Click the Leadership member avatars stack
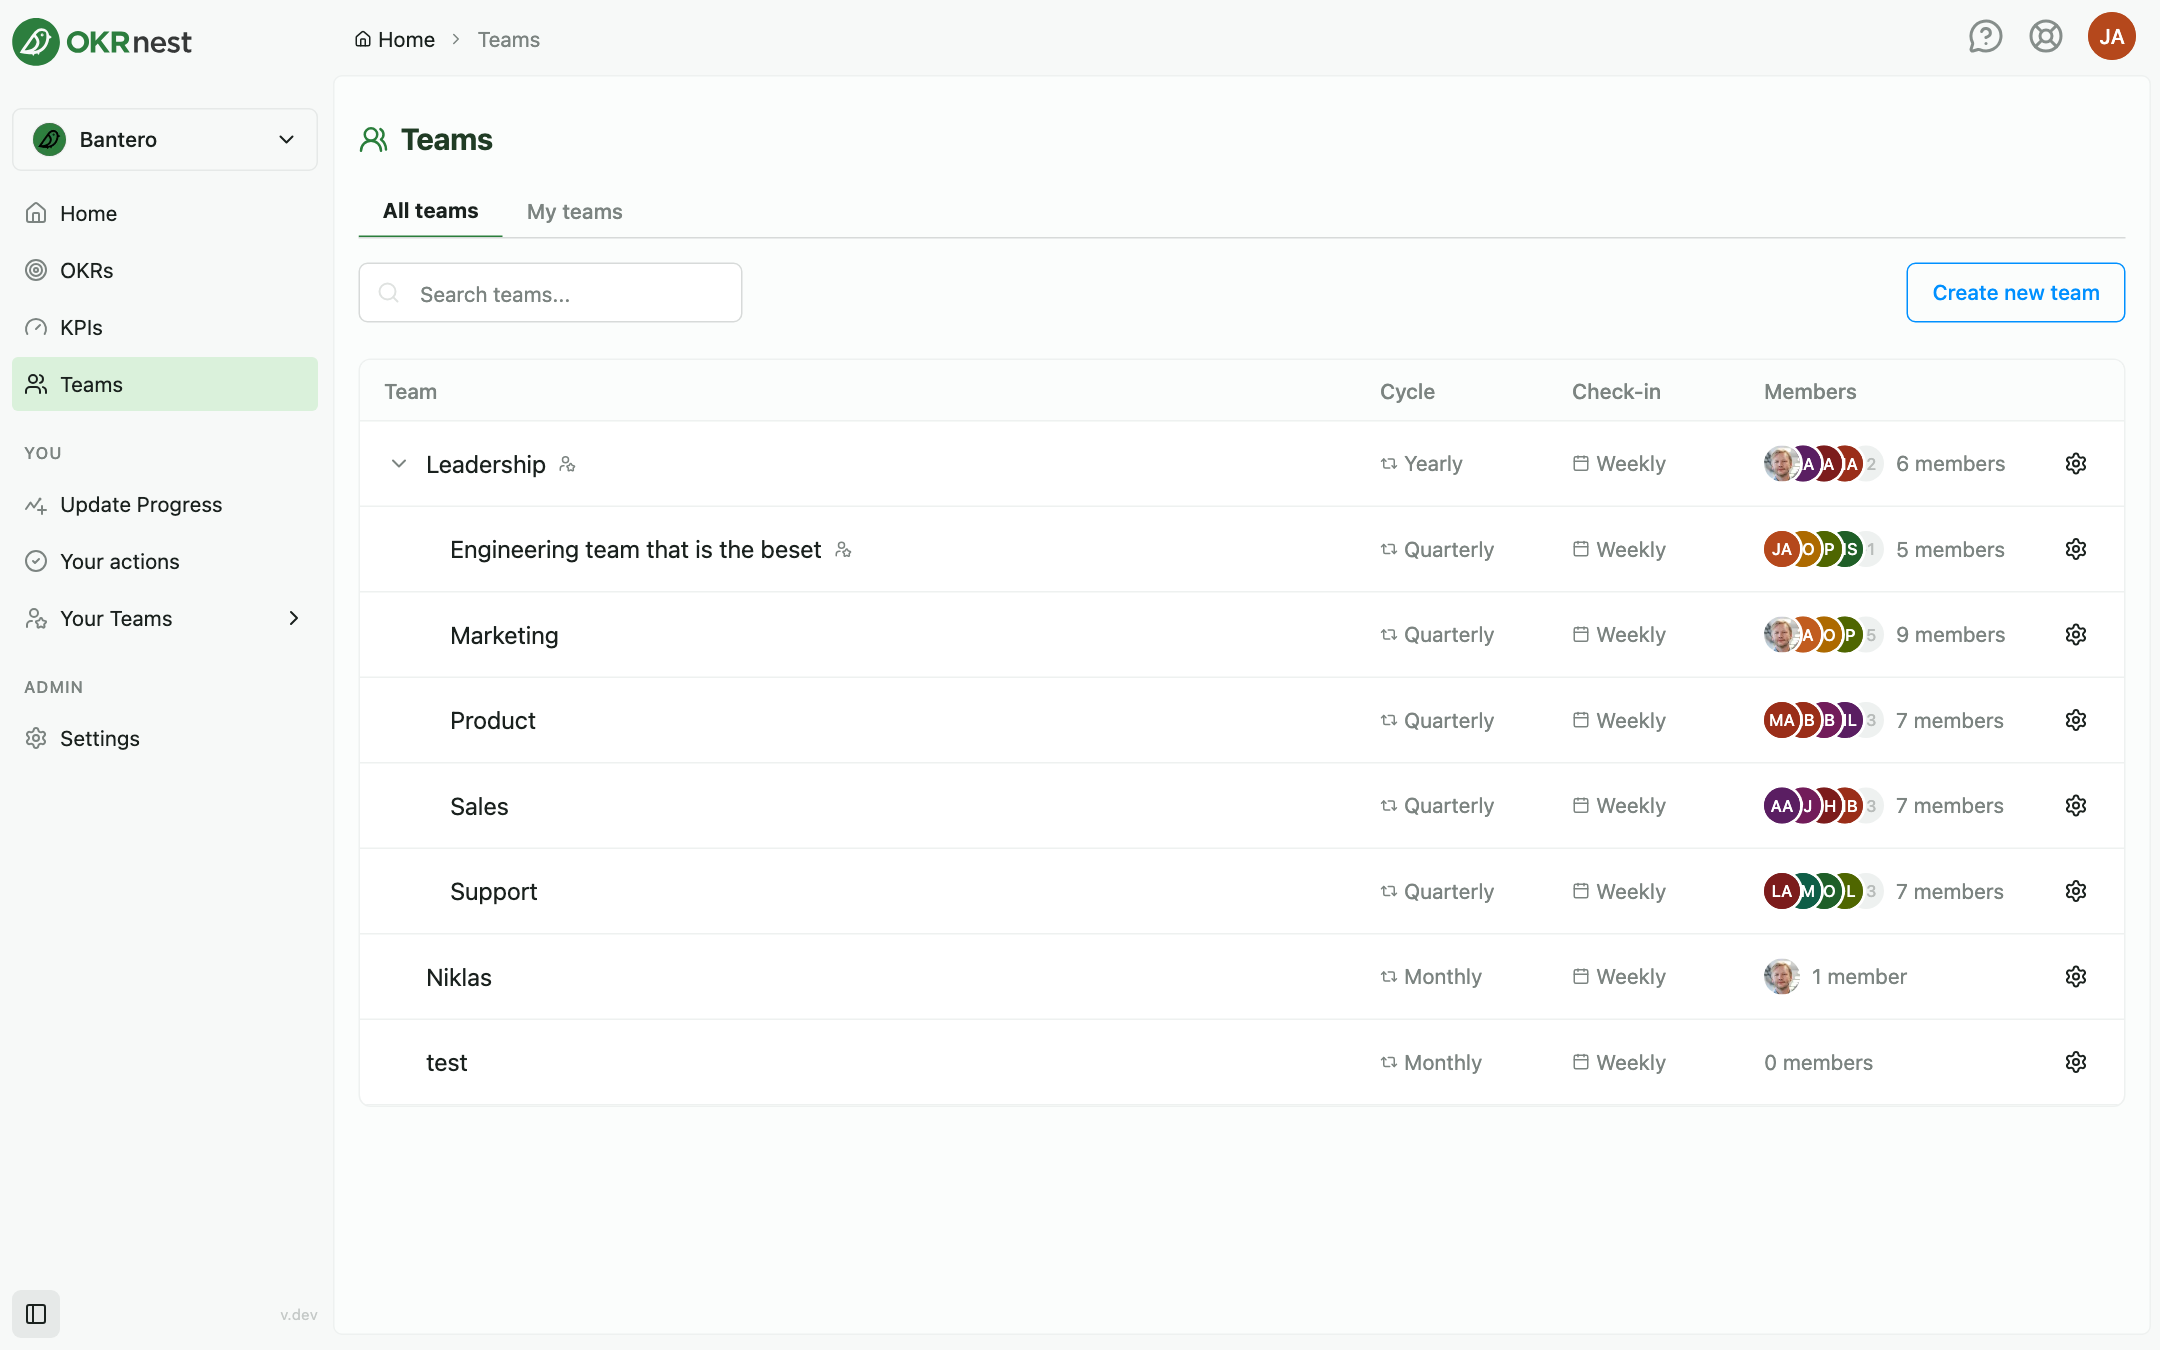2160x1350 pixels. (1823, 464)
